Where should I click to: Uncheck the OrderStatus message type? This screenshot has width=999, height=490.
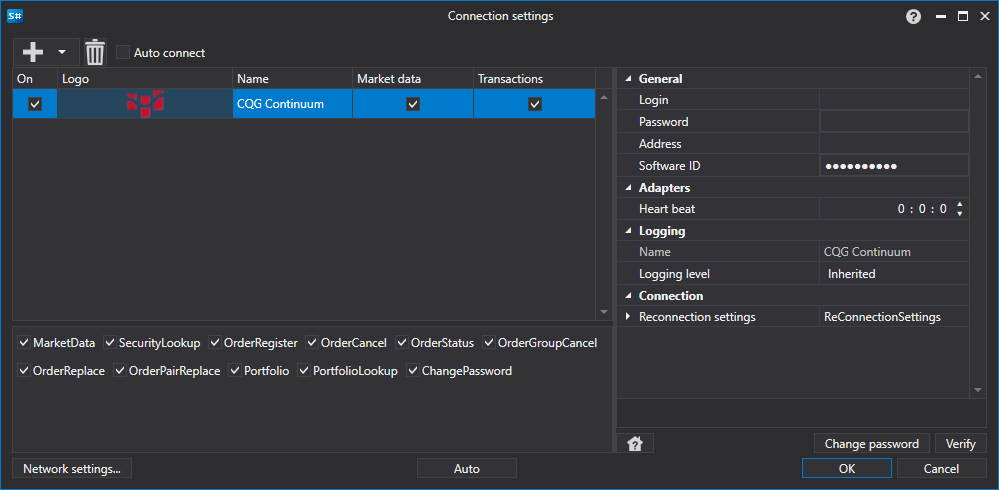tap(402, 343)
